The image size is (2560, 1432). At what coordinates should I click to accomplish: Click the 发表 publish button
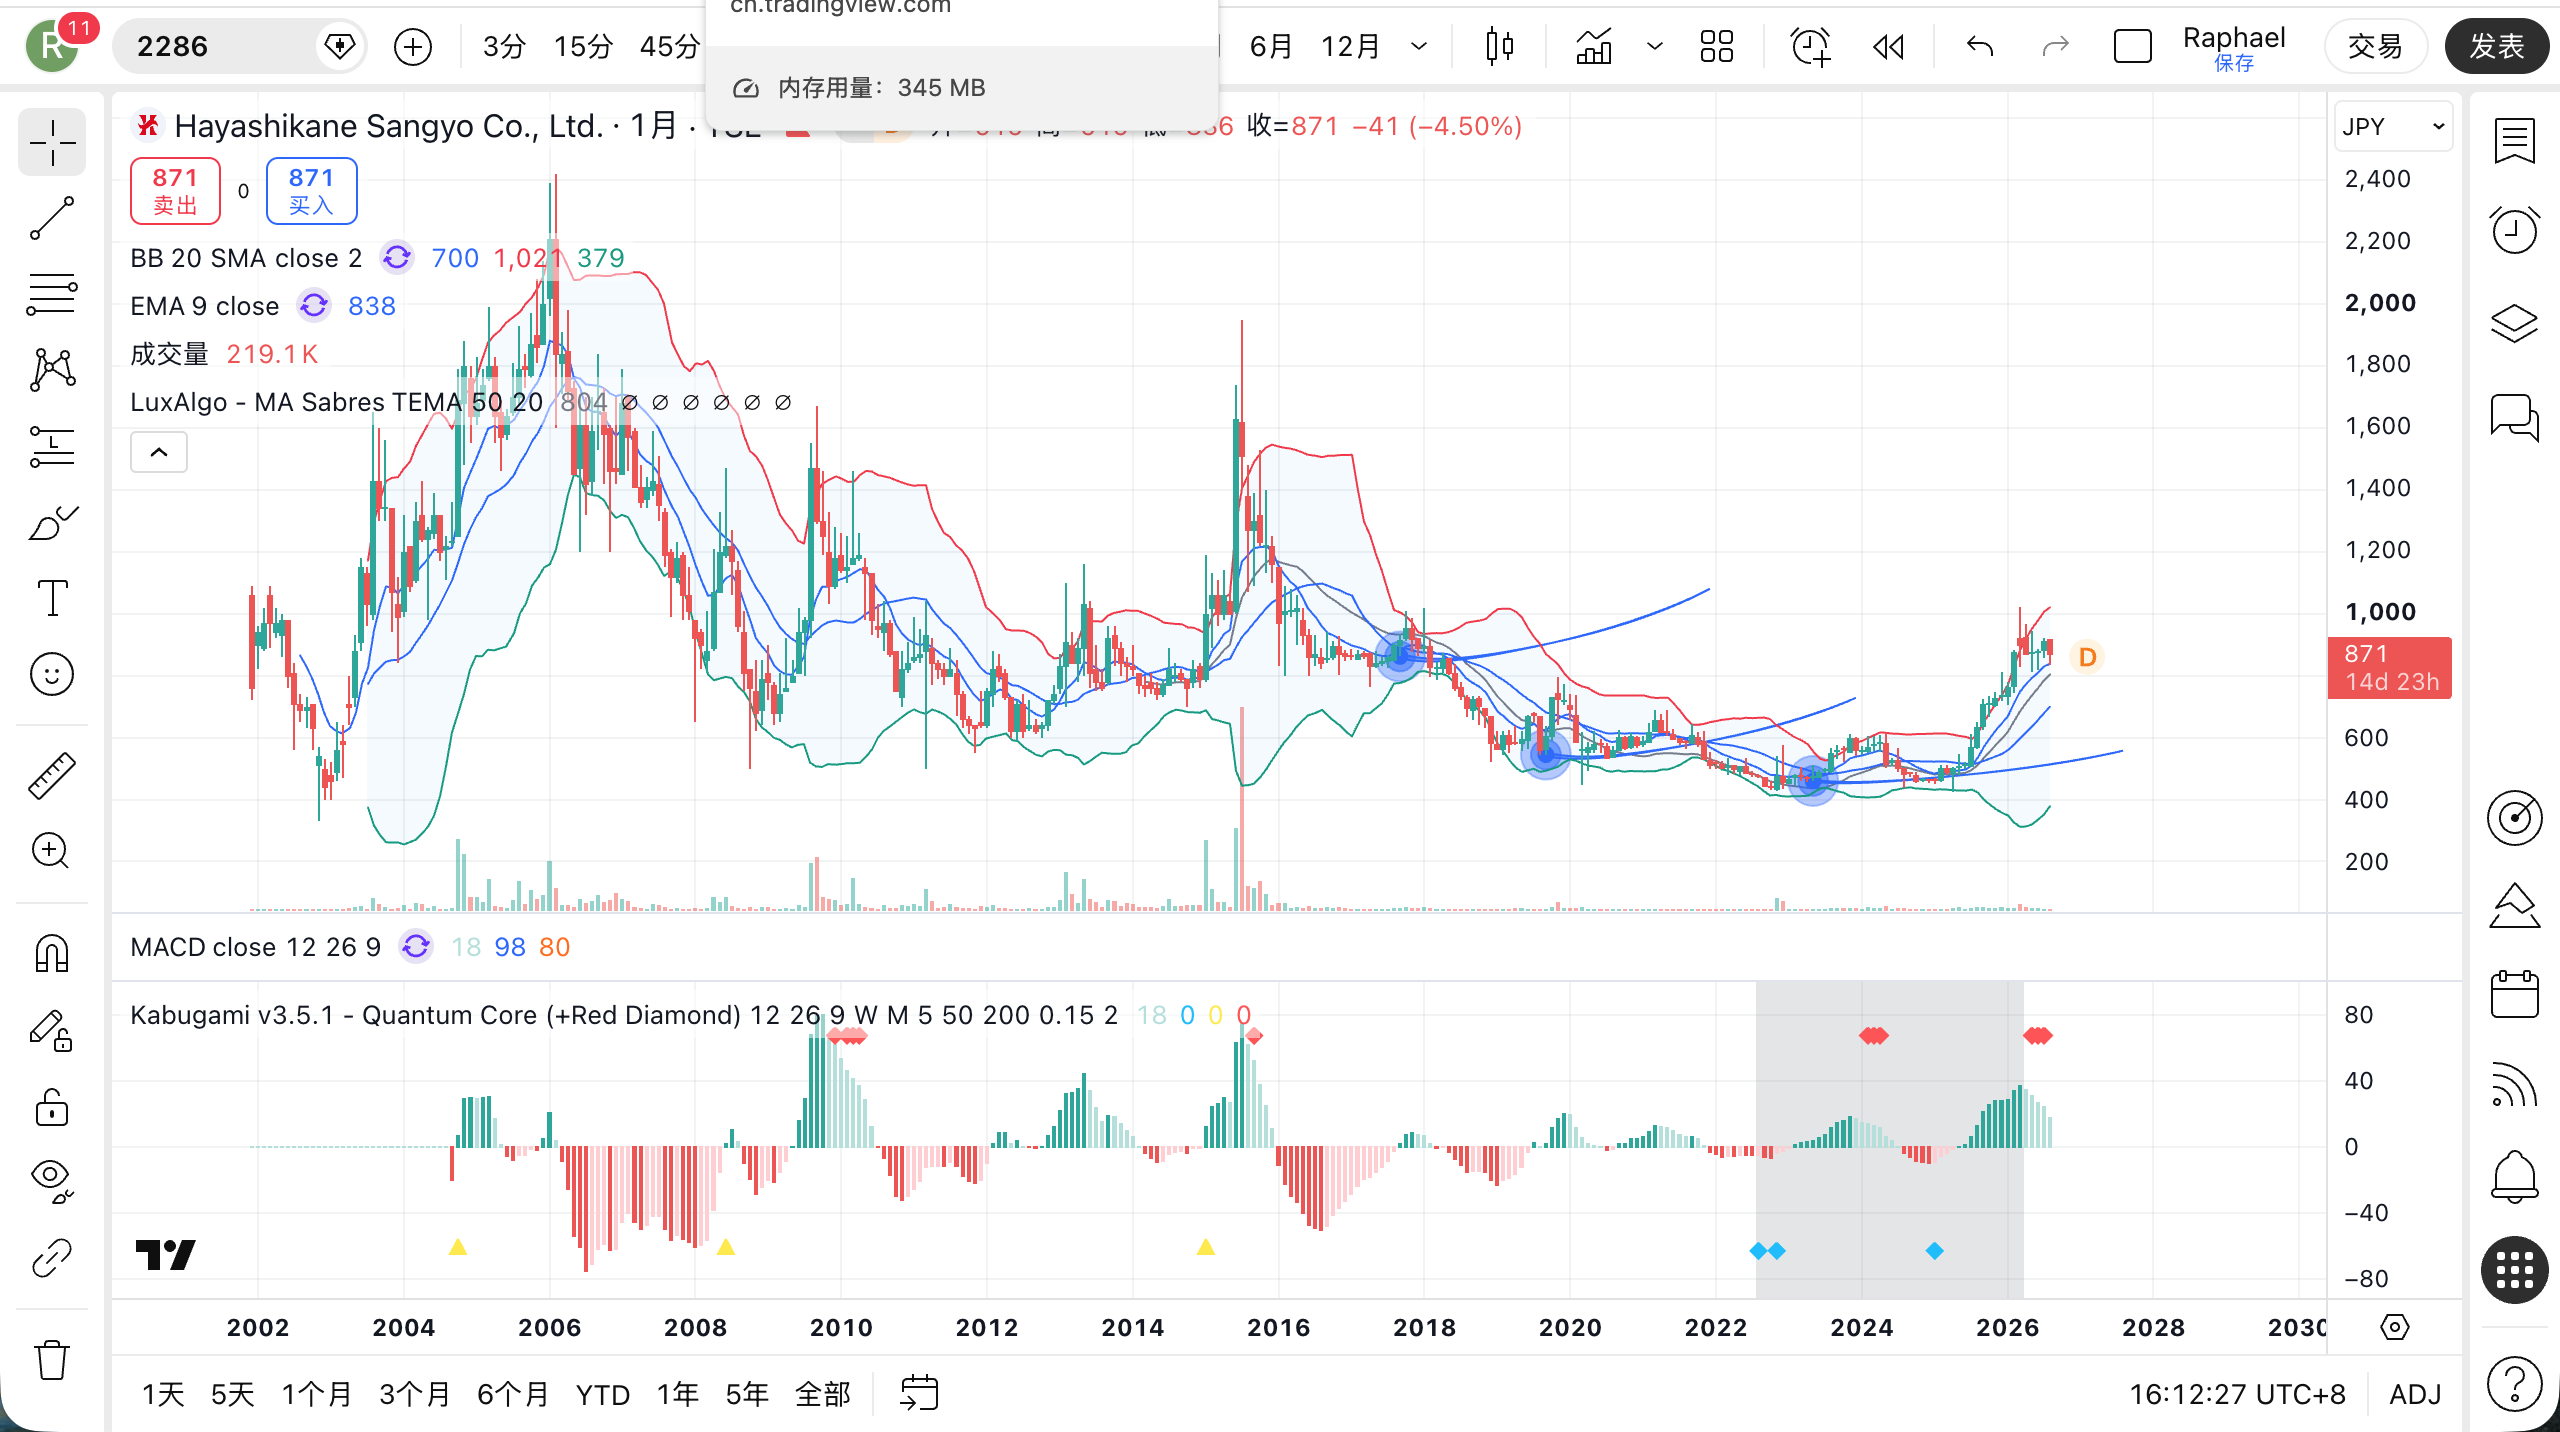(x=2496, y=46)
